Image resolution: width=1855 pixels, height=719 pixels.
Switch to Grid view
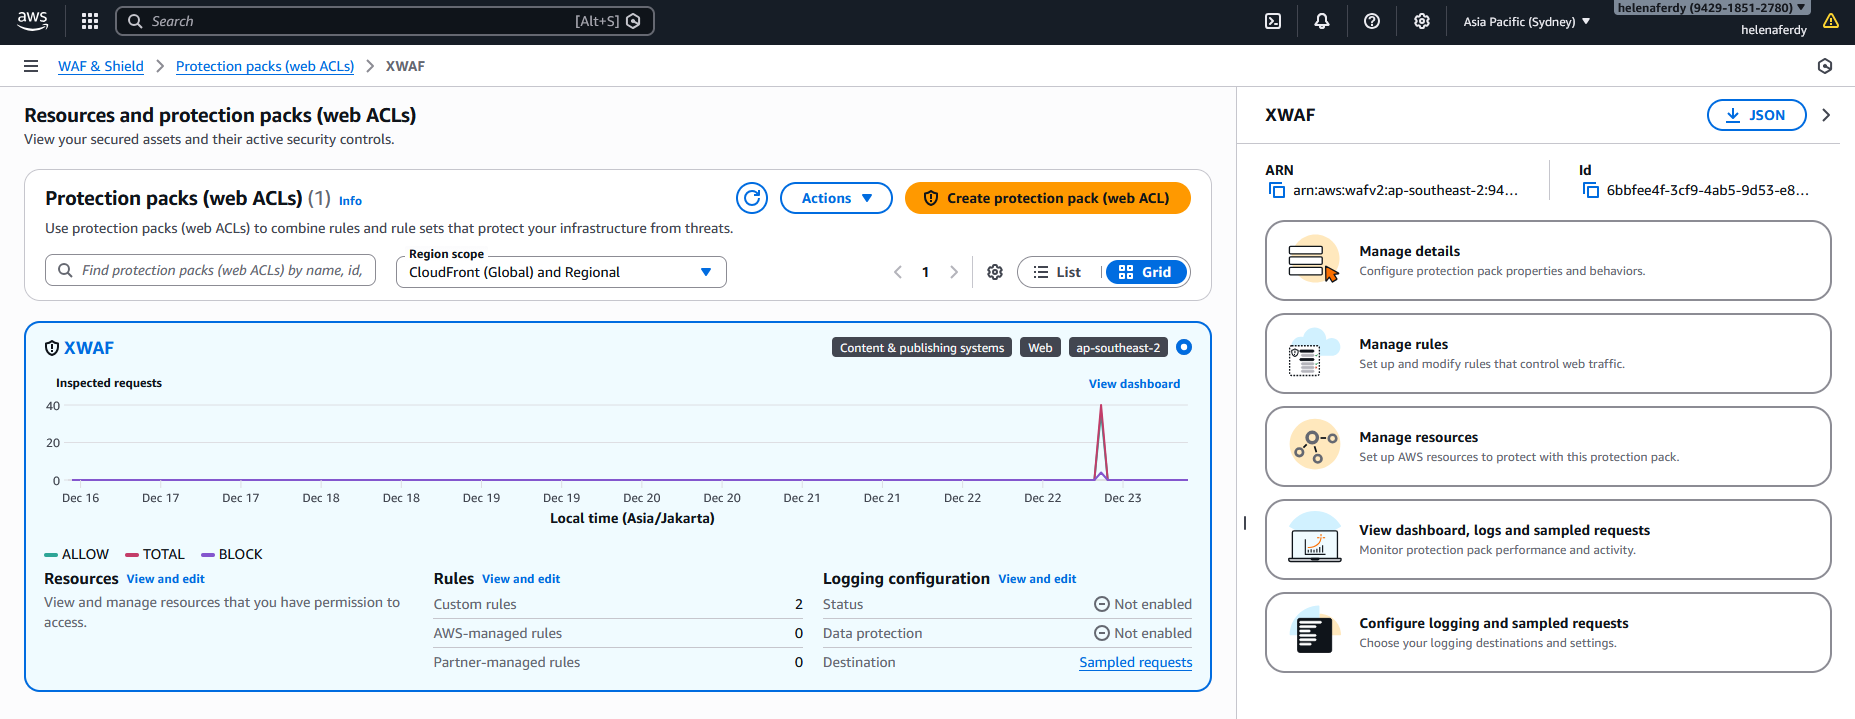point(1146,272)
